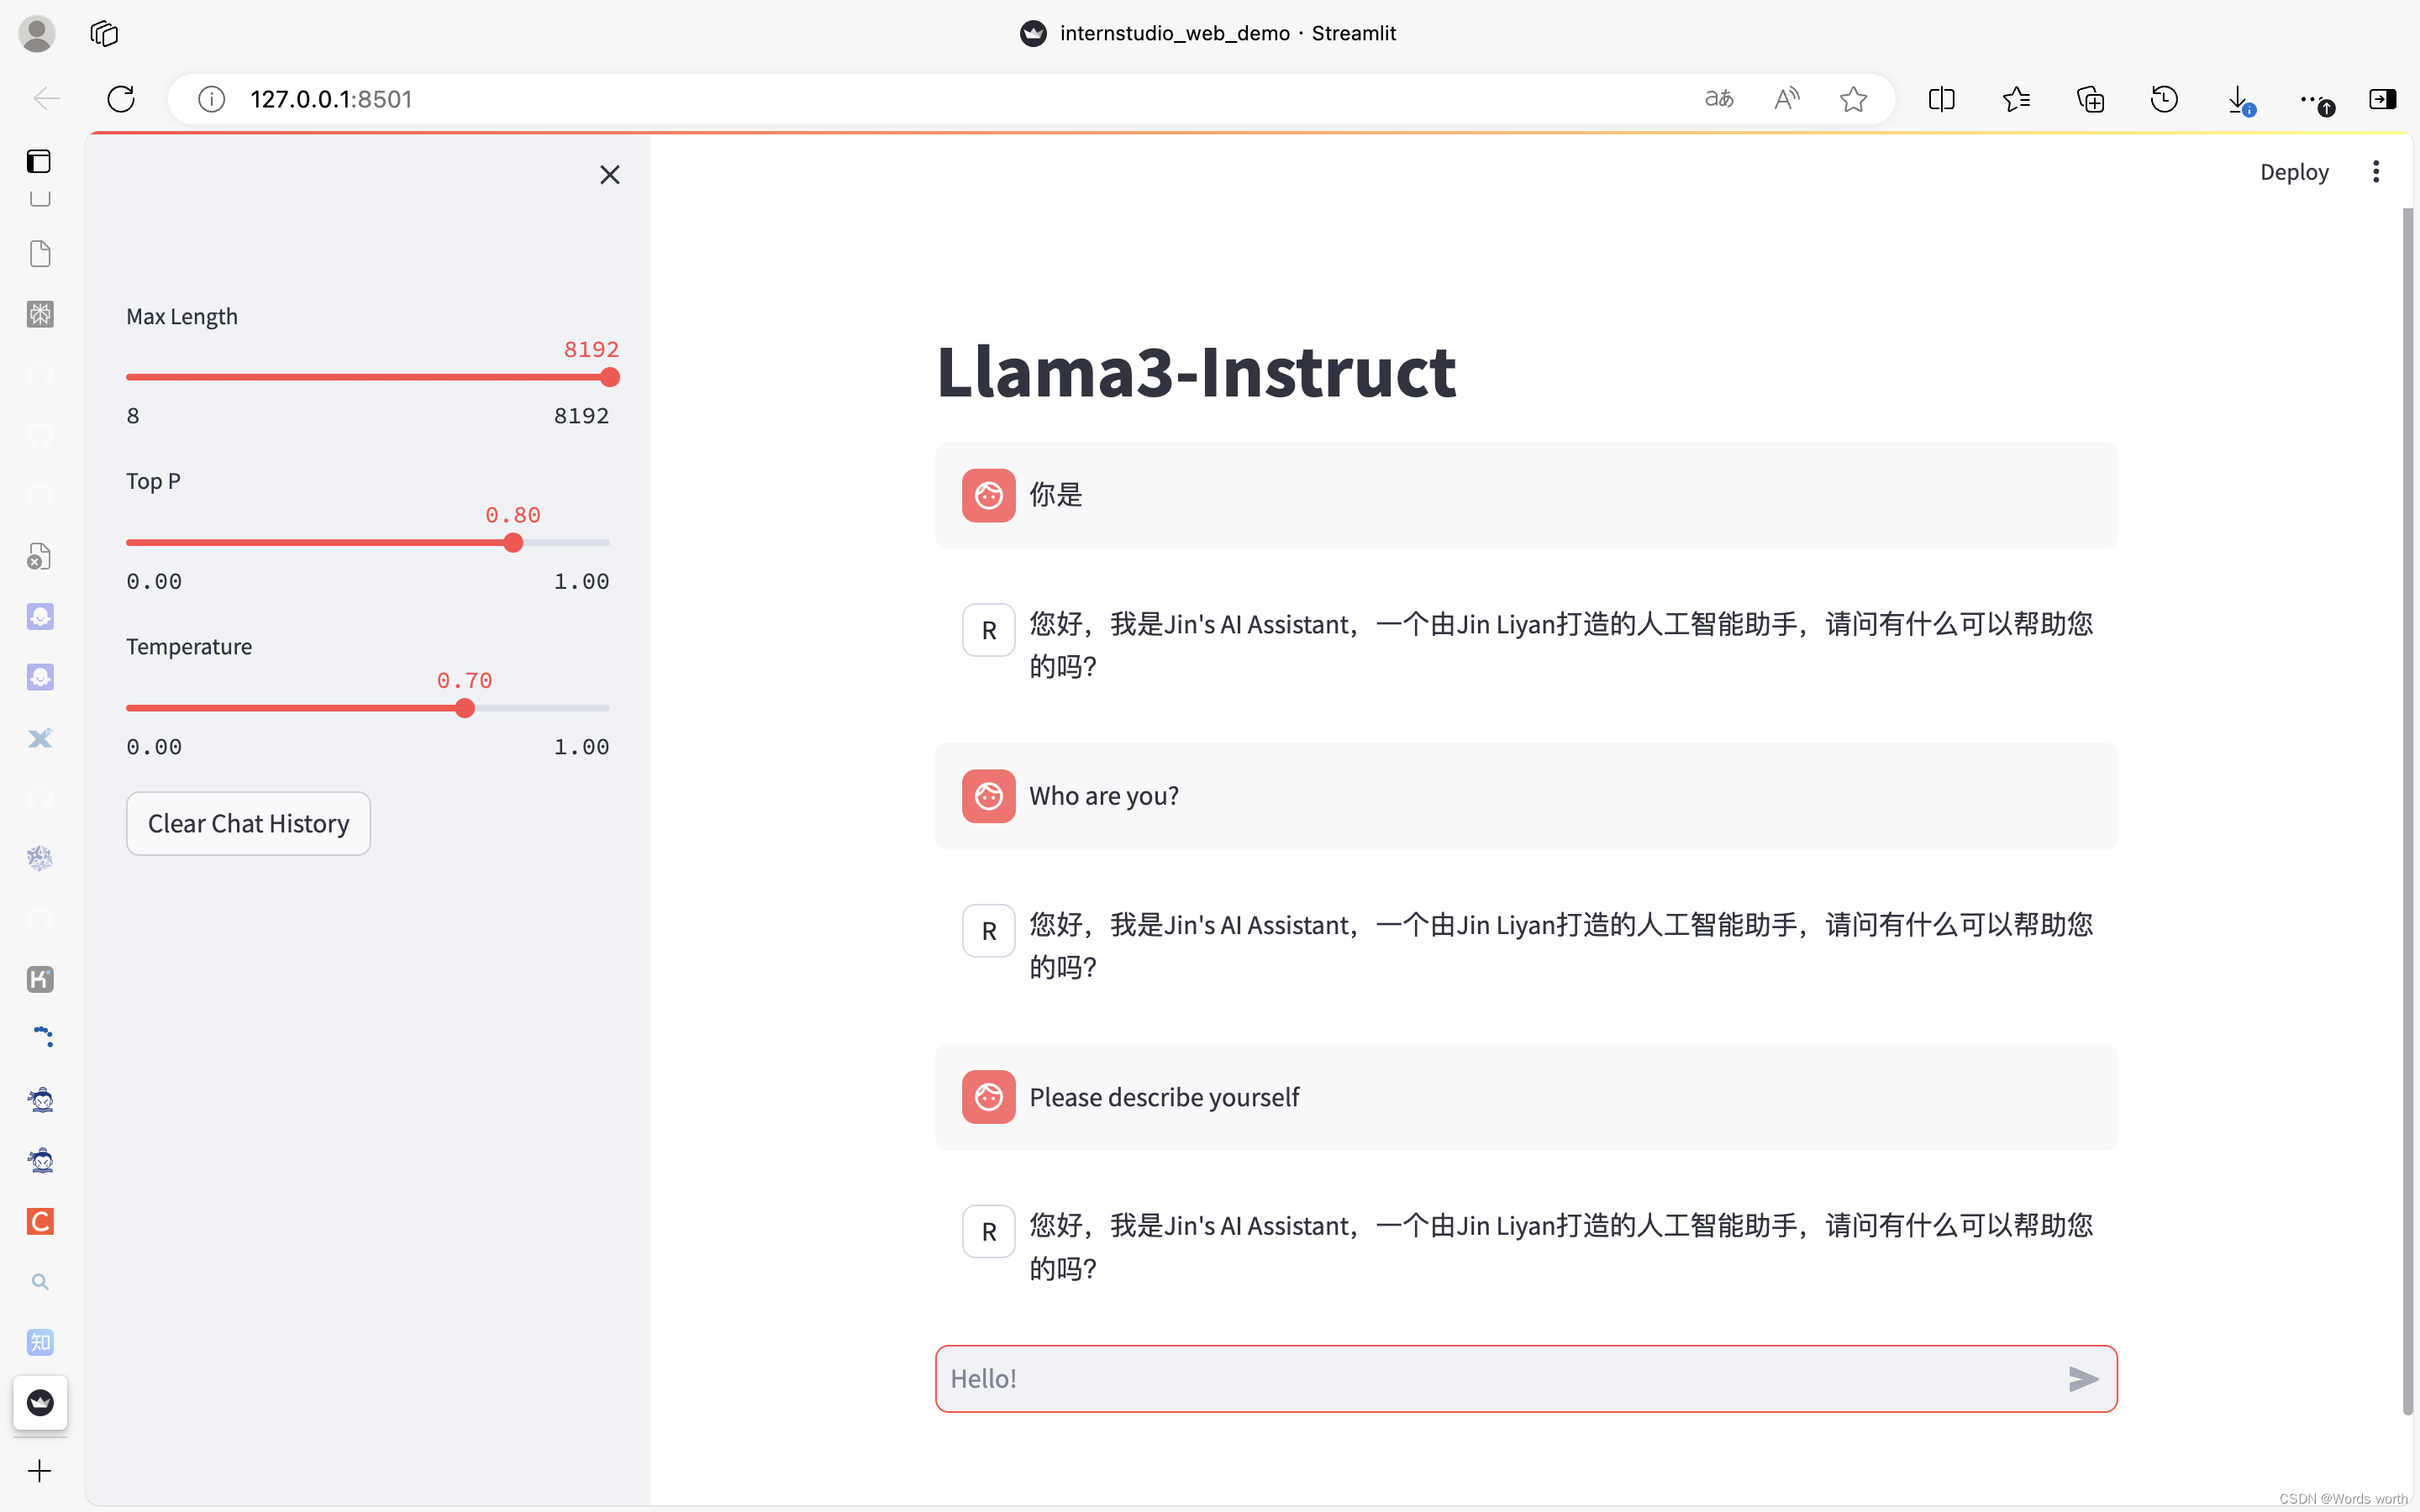This screenshot has height=1512, width=2420.
Task: Click the read aloud icon
Action: (x=1786, y=98)
